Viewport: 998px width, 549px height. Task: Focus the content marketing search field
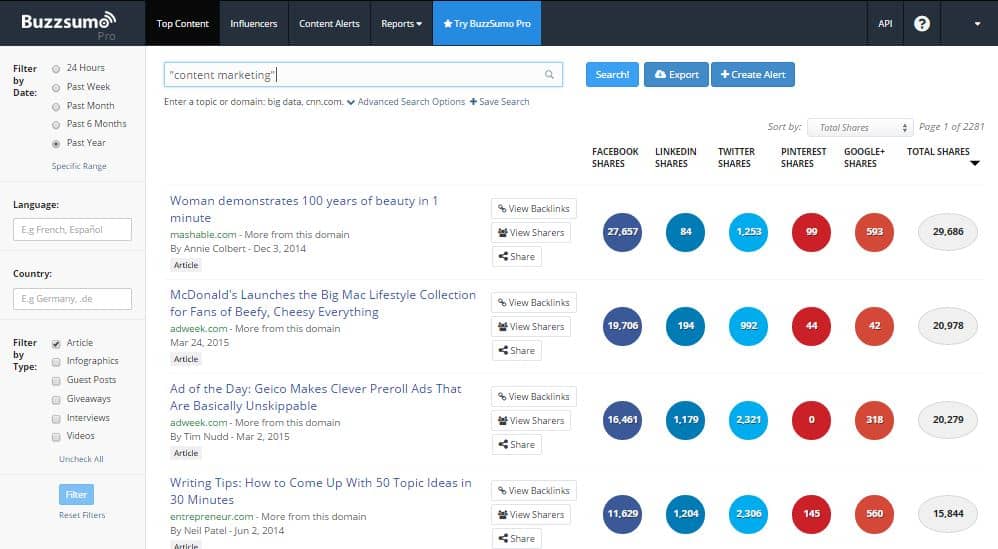click(363, 74)
